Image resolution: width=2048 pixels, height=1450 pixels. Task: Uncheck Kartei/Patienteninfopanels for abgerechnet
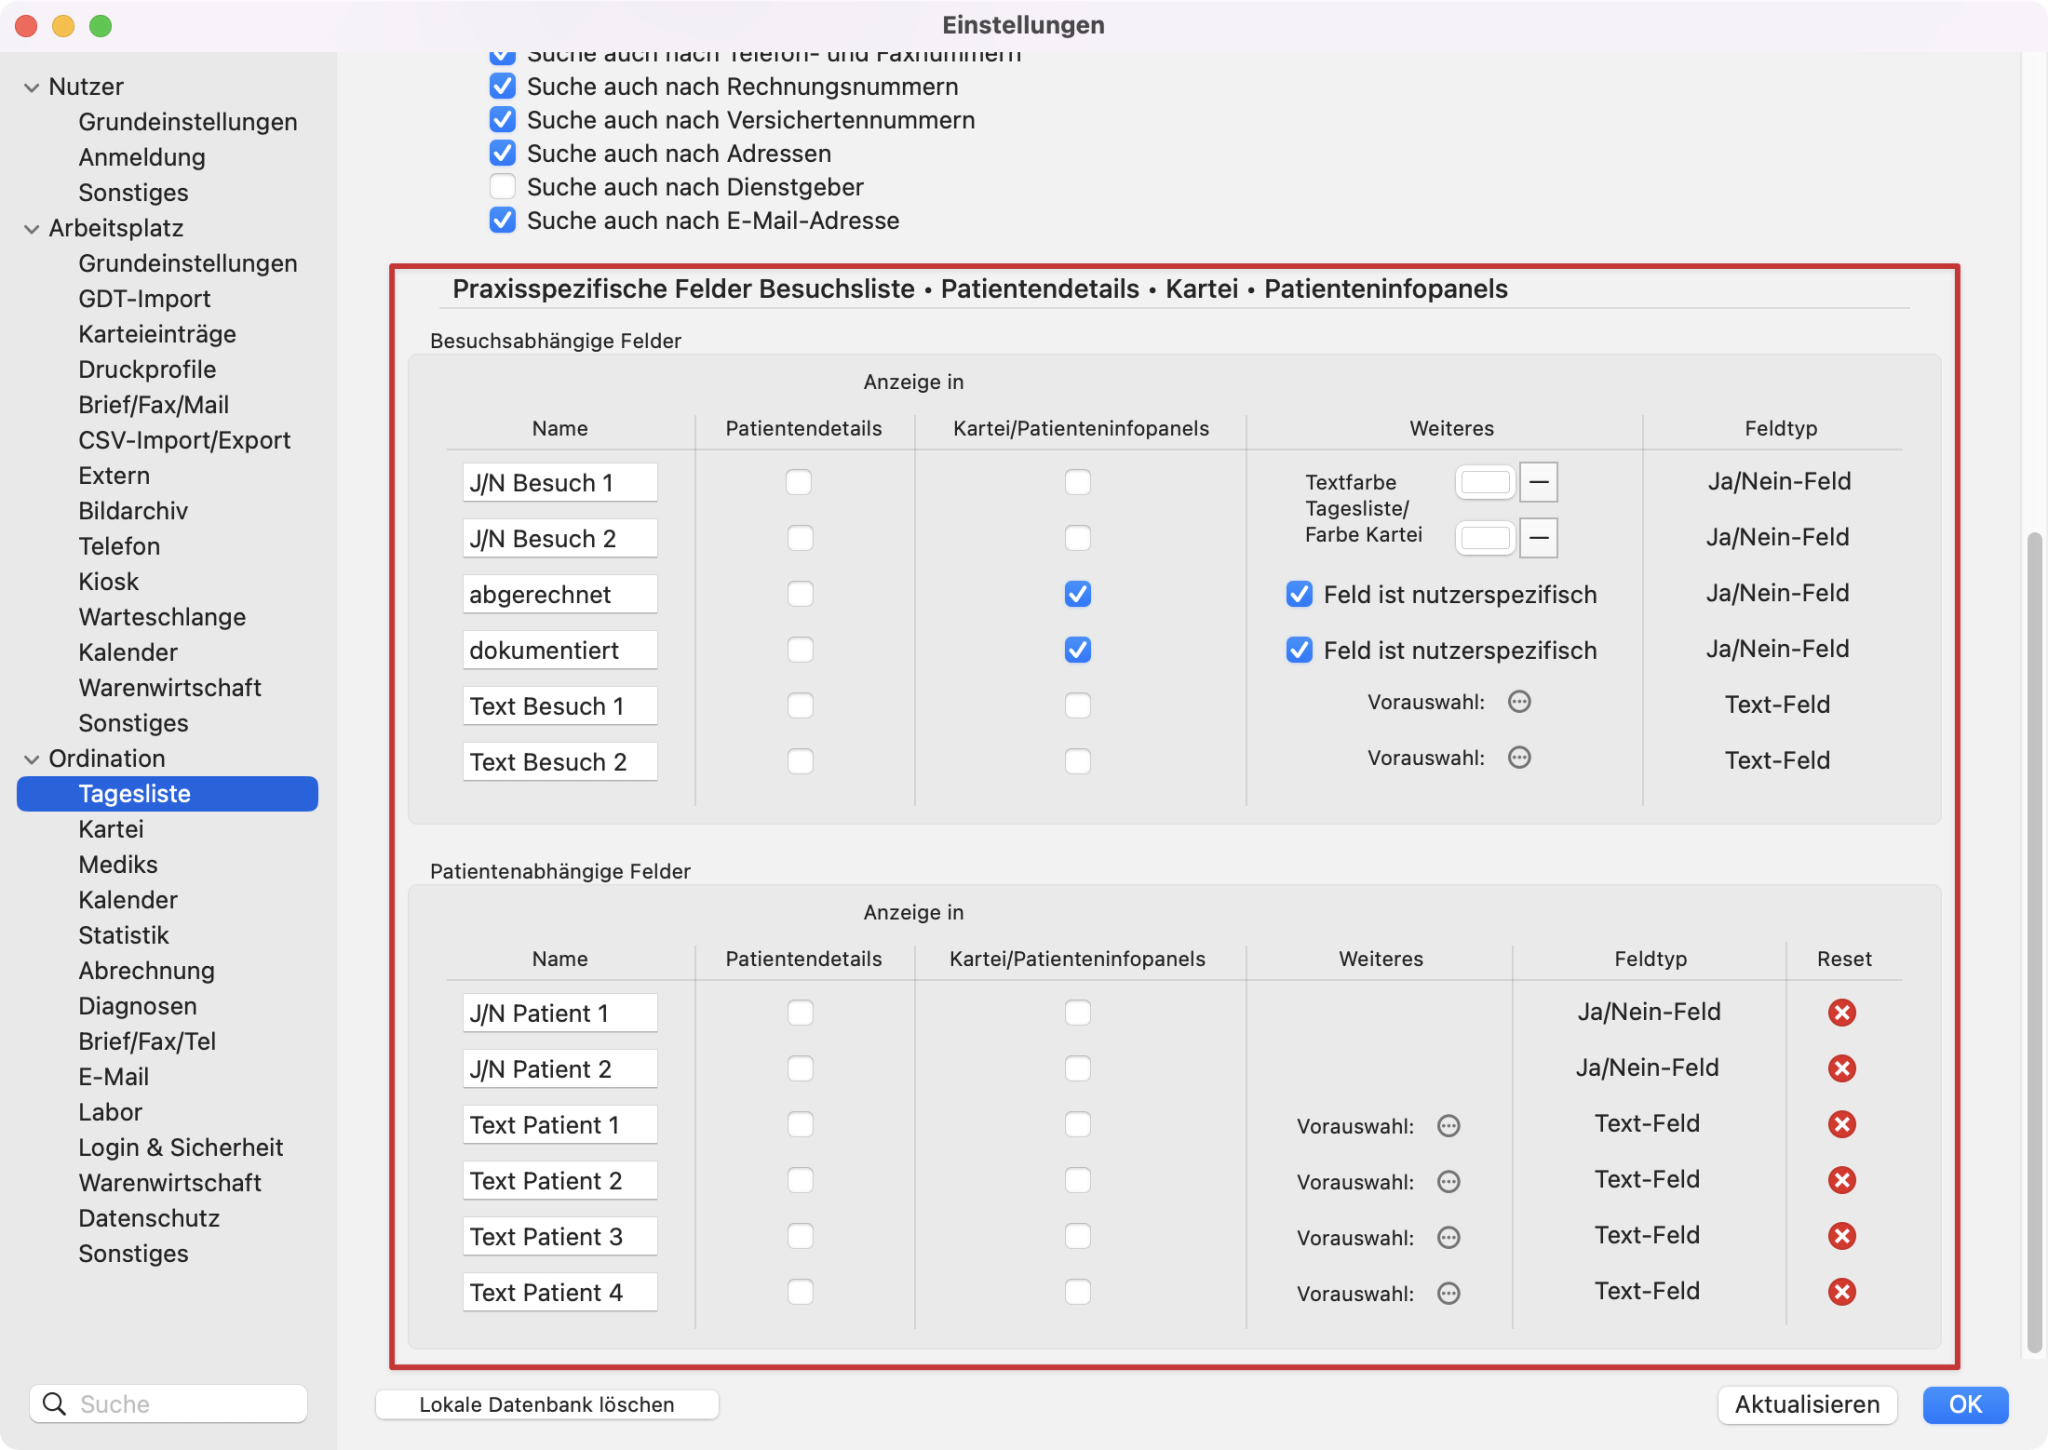pyautogui.click(x=1078, y=594)
